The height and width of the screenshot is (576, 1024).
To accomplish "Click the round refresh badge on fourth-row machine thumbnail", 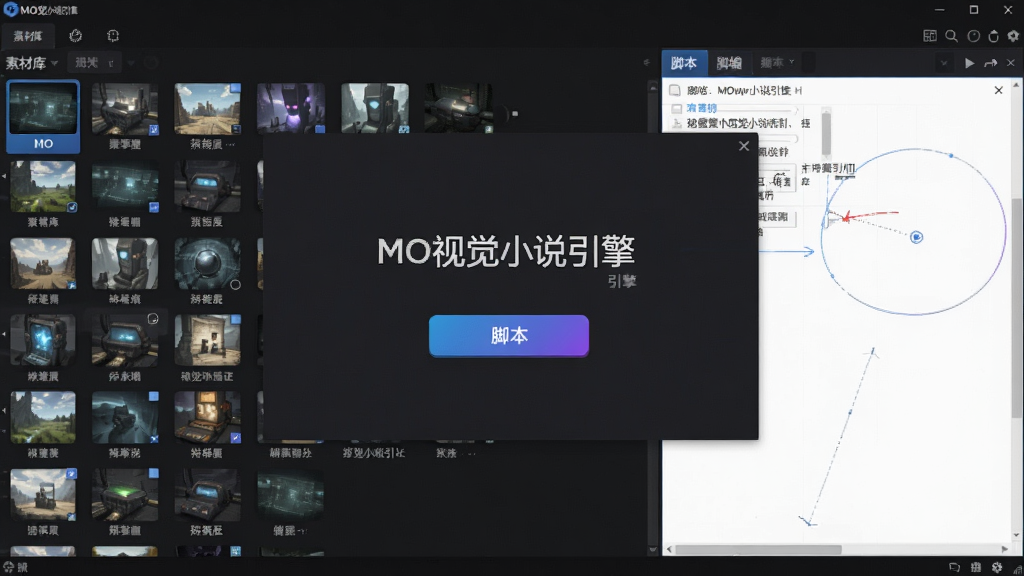I will (x=153, y=319).
